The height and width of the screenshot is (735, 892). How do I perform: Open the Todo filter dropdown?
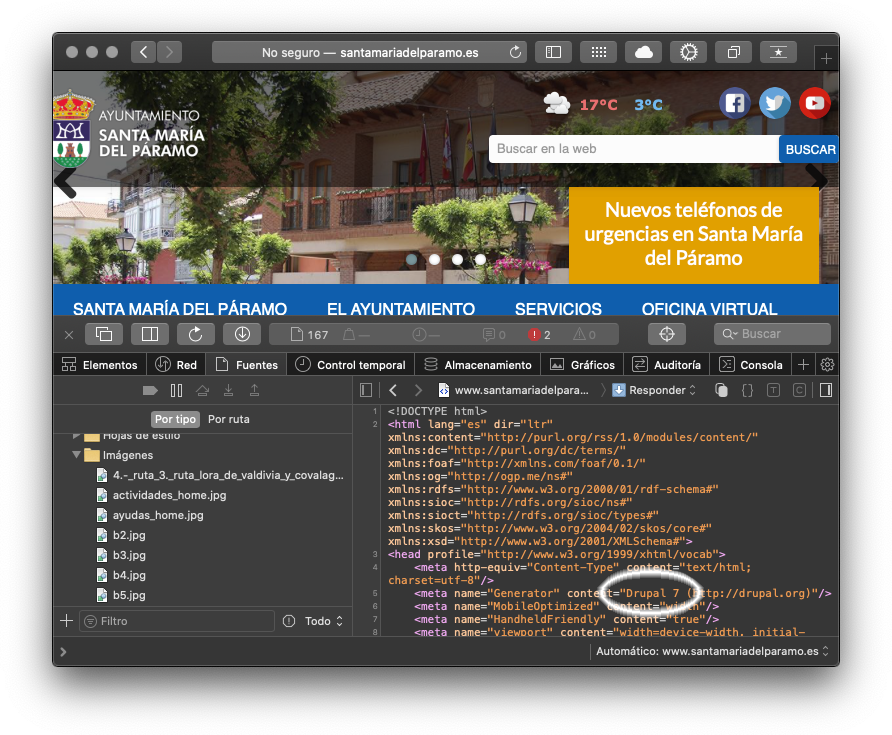pos(324,621)
